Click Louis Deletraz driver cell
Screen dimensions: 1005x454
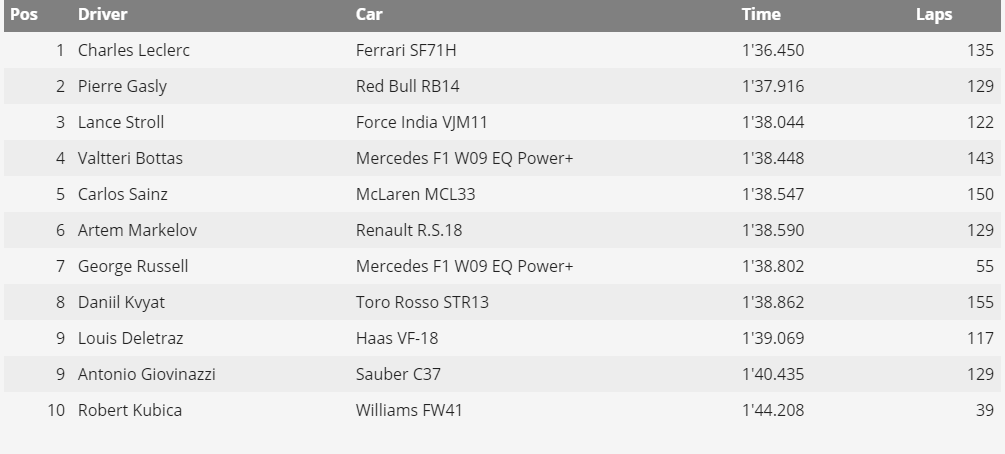[131, 337]
